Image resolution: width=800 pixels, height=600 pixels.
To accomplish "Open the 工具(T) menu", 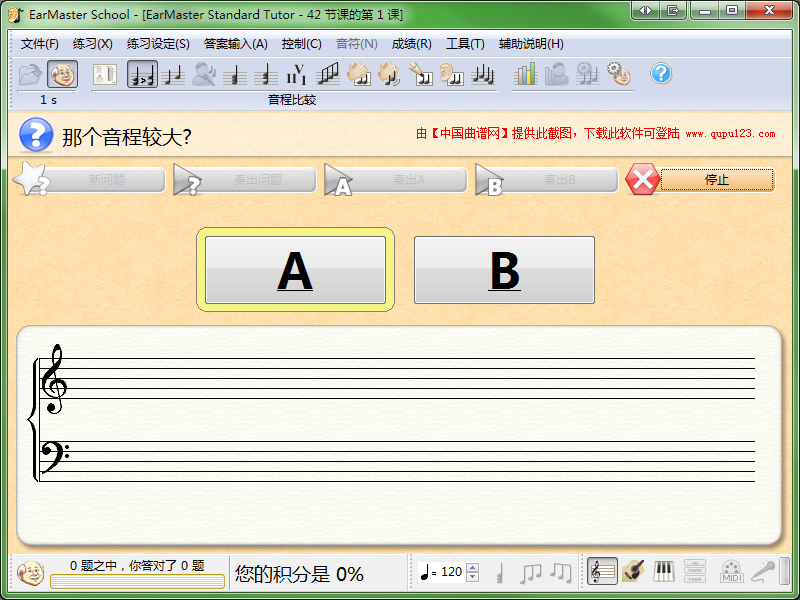I will (465, 44).
